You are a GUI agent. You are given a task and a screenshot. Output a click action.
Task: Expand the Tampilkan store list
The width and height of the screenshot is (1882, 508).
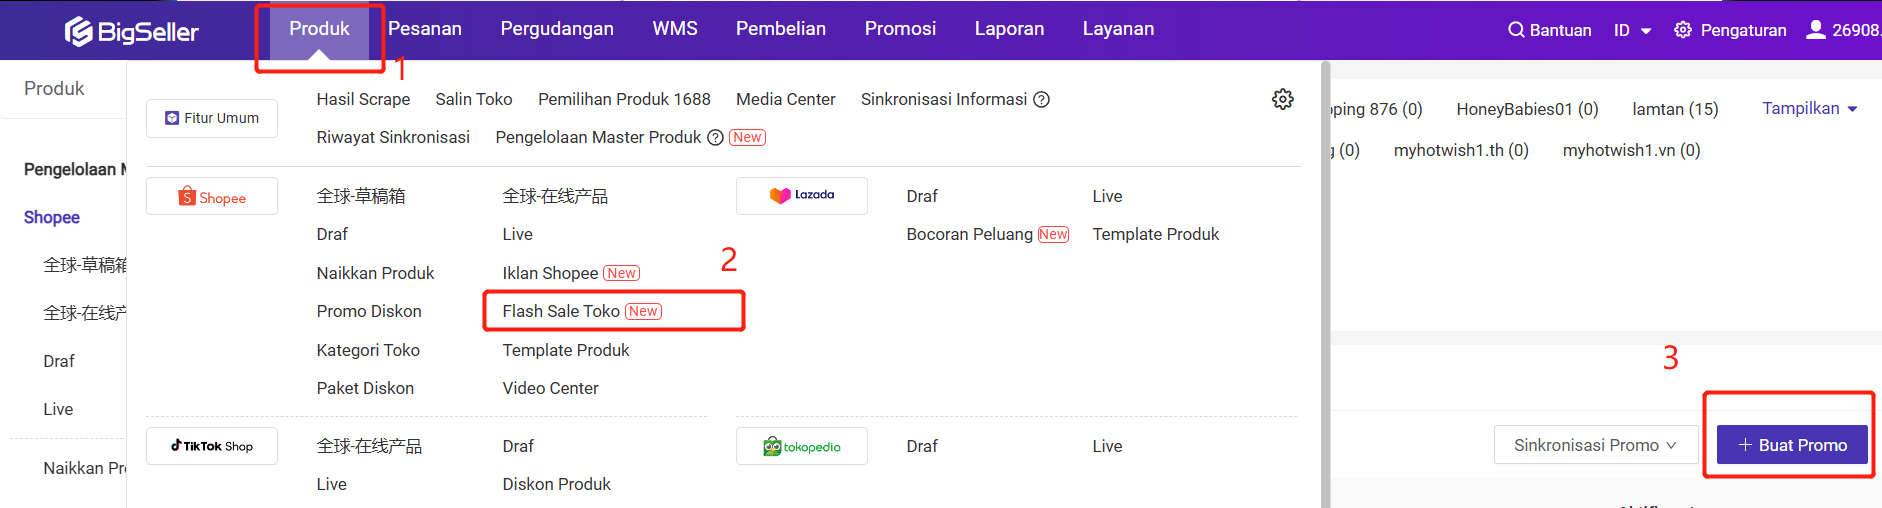tap(1809, 108)
